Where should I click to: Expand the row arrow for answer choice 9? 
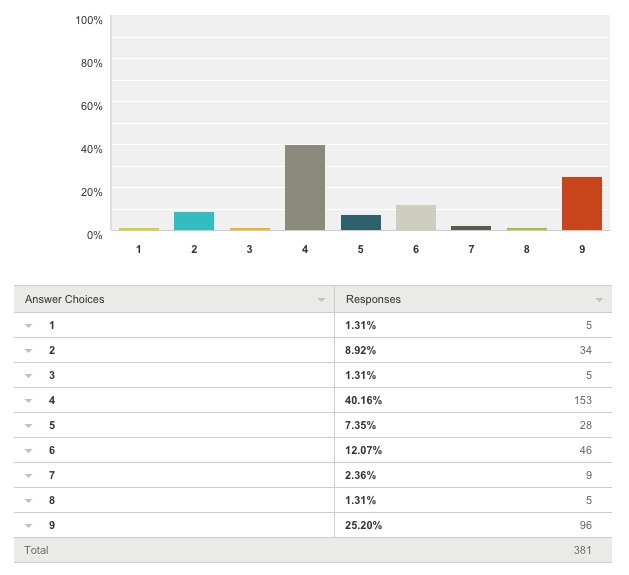29,526
